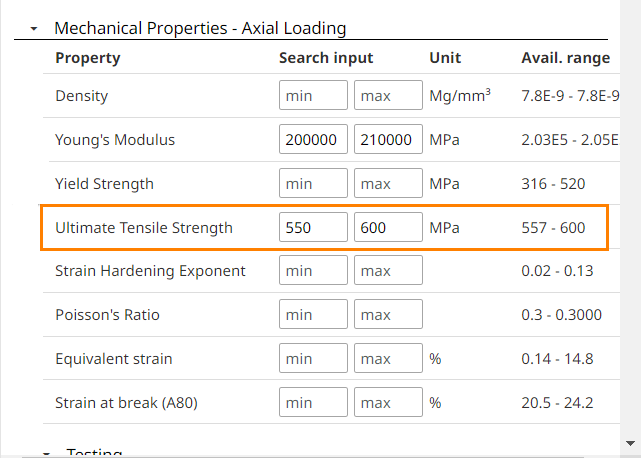Screen dimensions: 641x458
Task: Click Strain Hardening Exponent min field
Action: [x=313, y=271]
